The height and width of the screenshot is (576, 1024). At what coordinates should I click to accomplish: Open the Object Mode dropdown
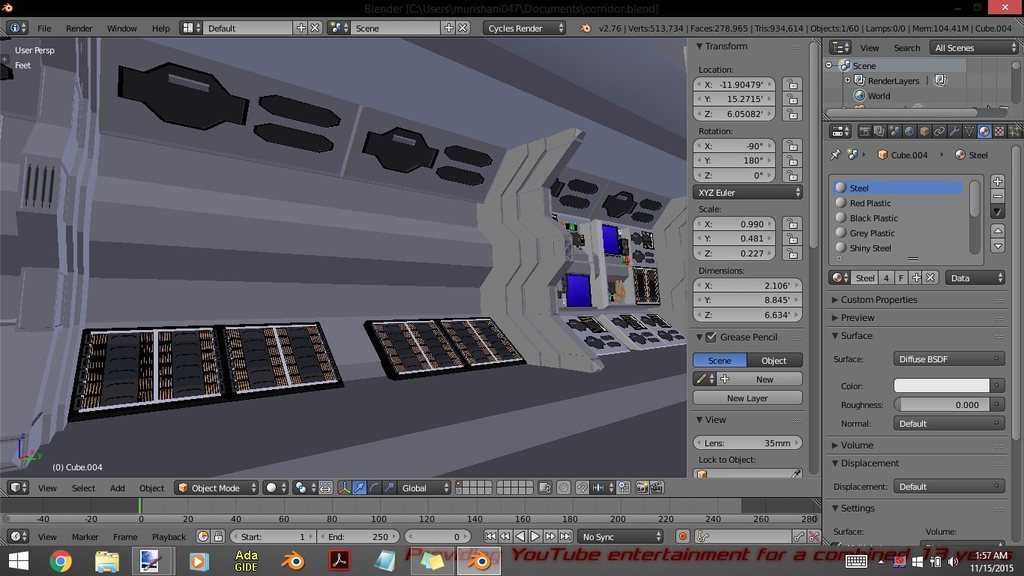pyautogui.click(x=216, y=488)
